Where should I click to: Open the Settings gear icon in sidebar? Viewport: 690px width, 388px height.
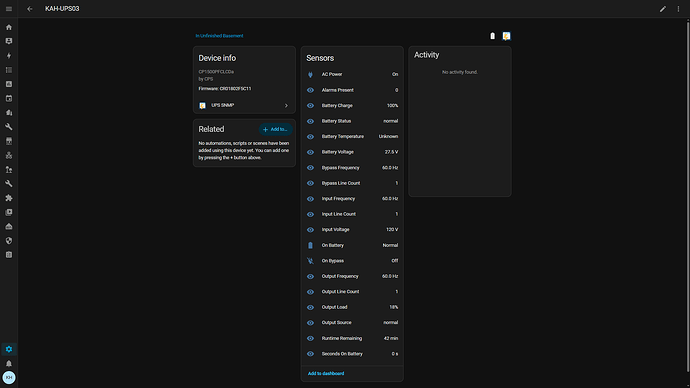9,349
